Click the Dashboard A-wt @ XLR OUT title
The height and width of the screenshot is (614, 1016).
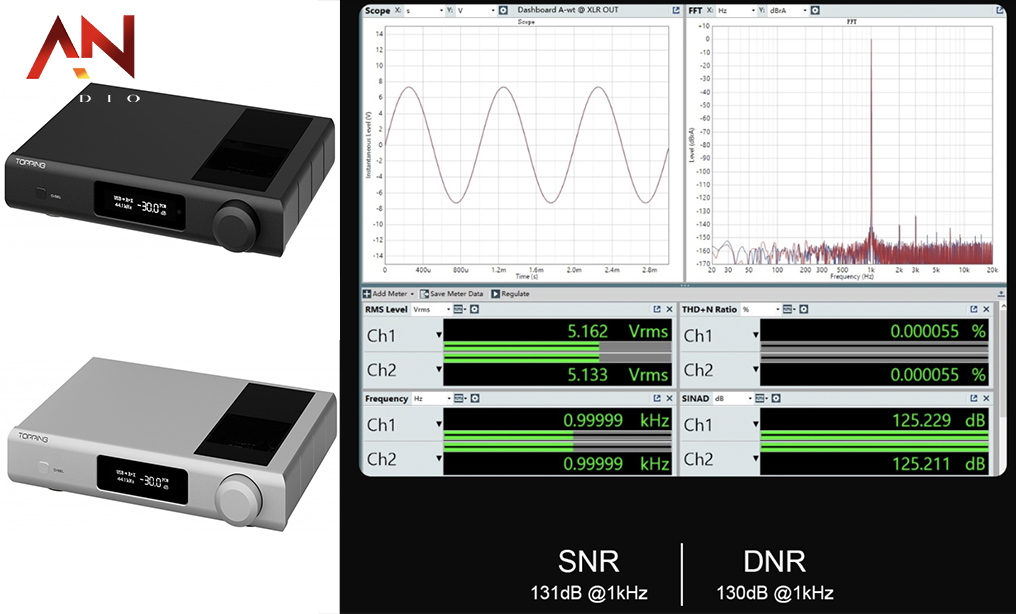pyautogui.click(x=568, y=10)
